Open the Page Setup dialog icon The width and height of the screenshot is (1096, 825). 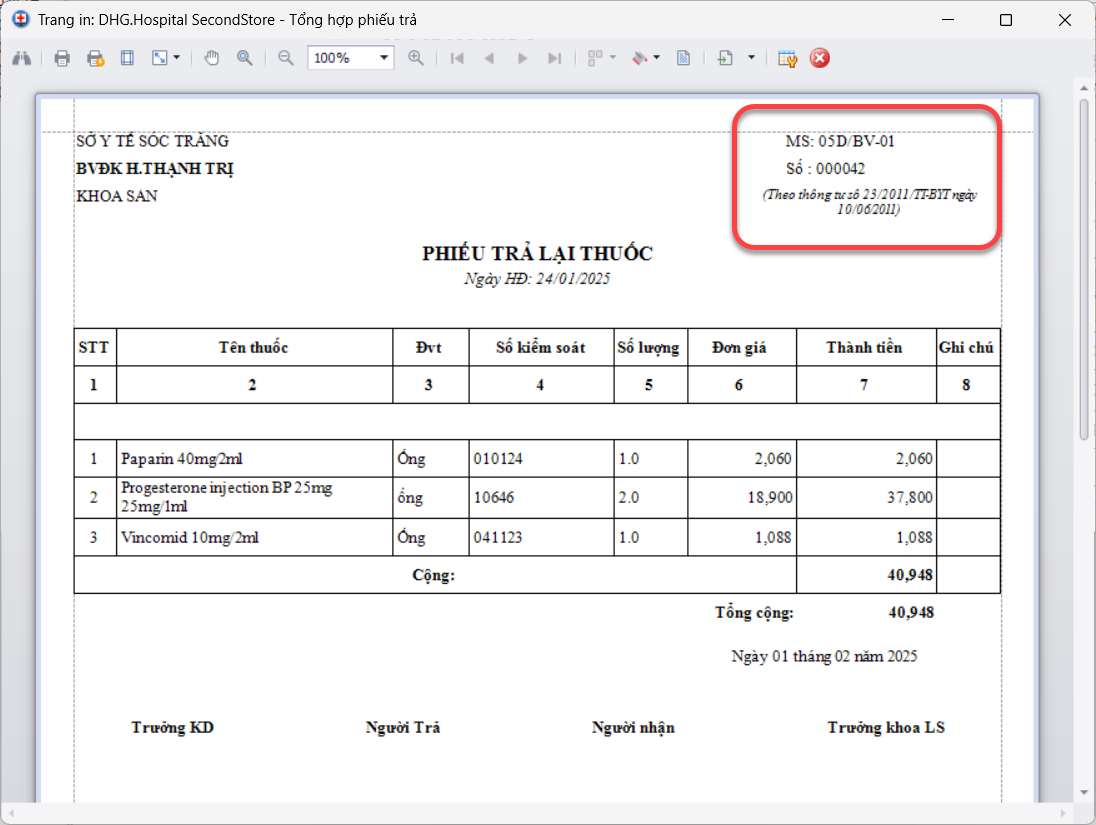point(127,58)
